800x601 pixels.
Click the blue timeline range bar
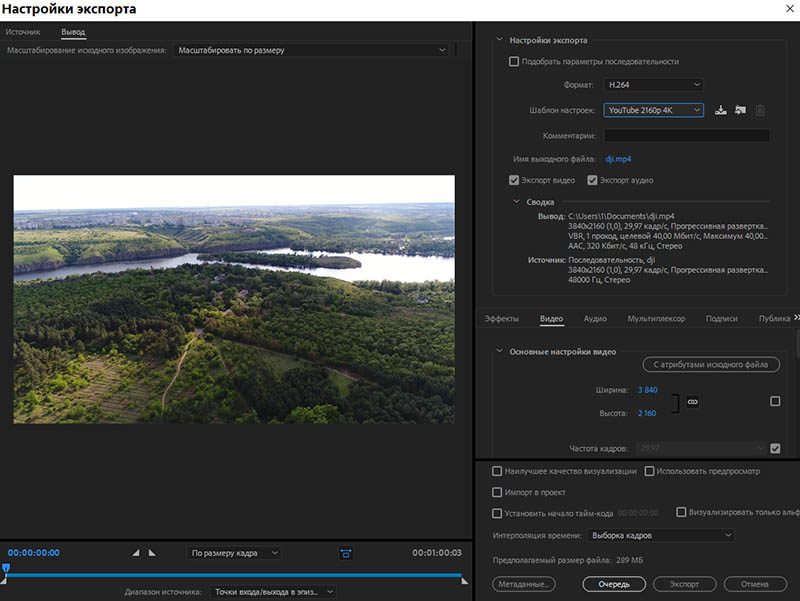[x=234, y=575]
